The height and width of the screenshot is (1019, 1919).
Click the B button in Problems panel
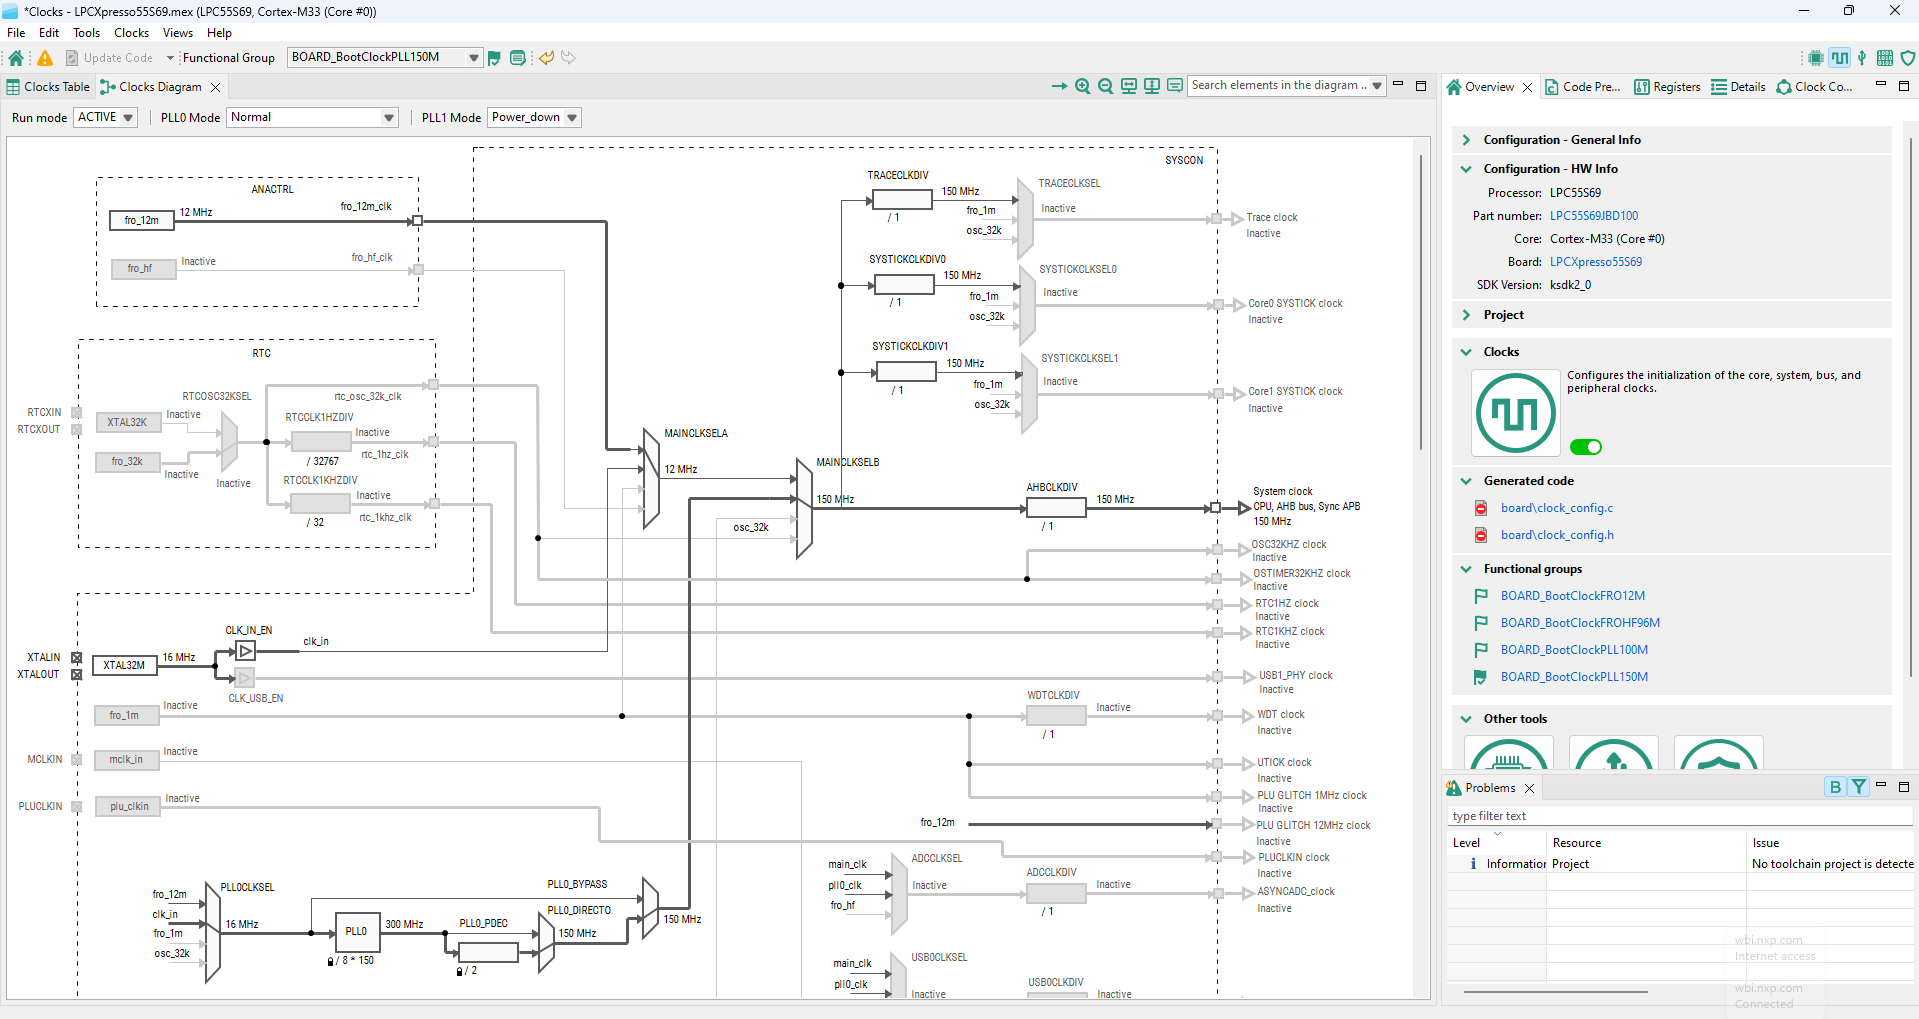(1835, 787)
